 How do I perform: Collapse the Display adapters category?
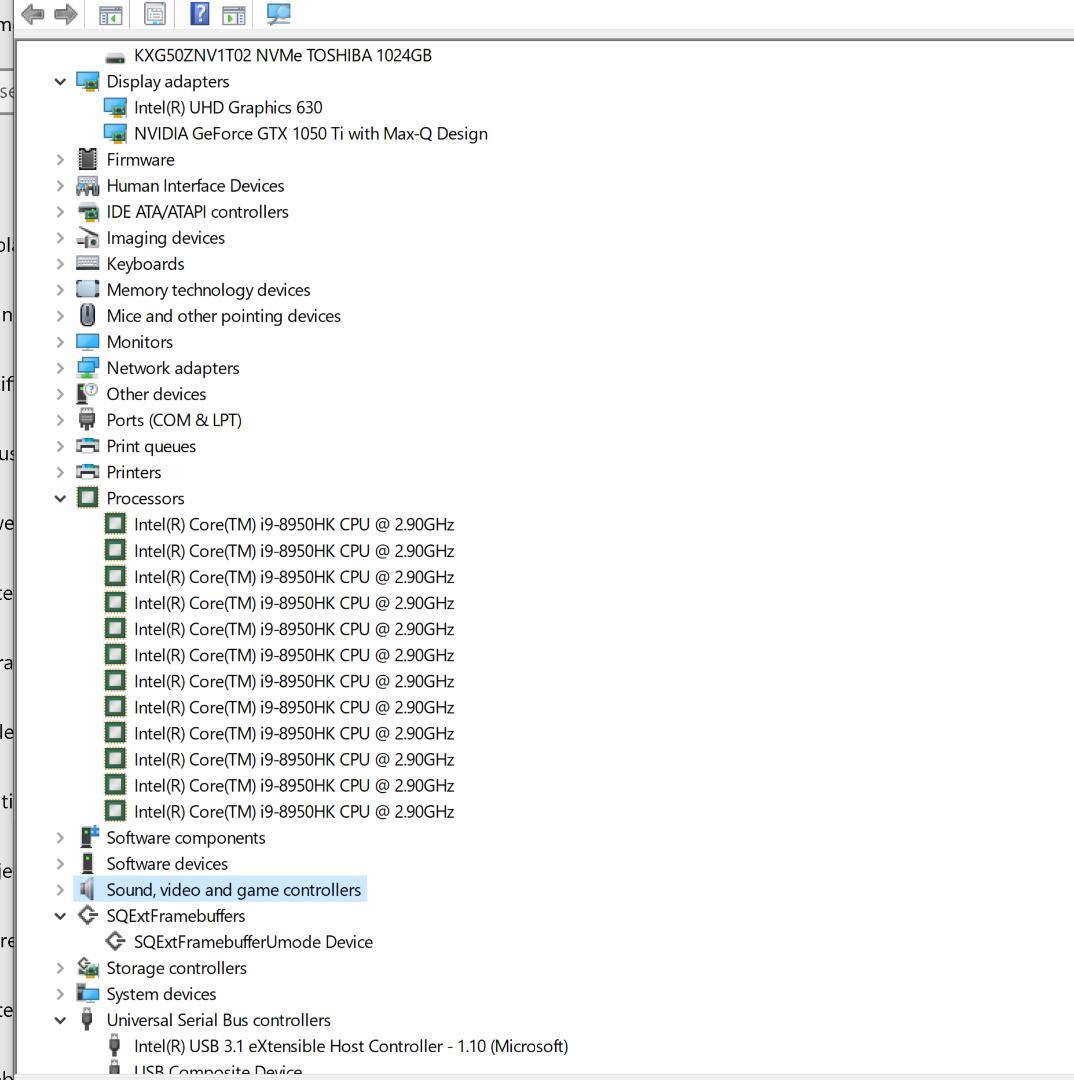click(x=60, y=82)
